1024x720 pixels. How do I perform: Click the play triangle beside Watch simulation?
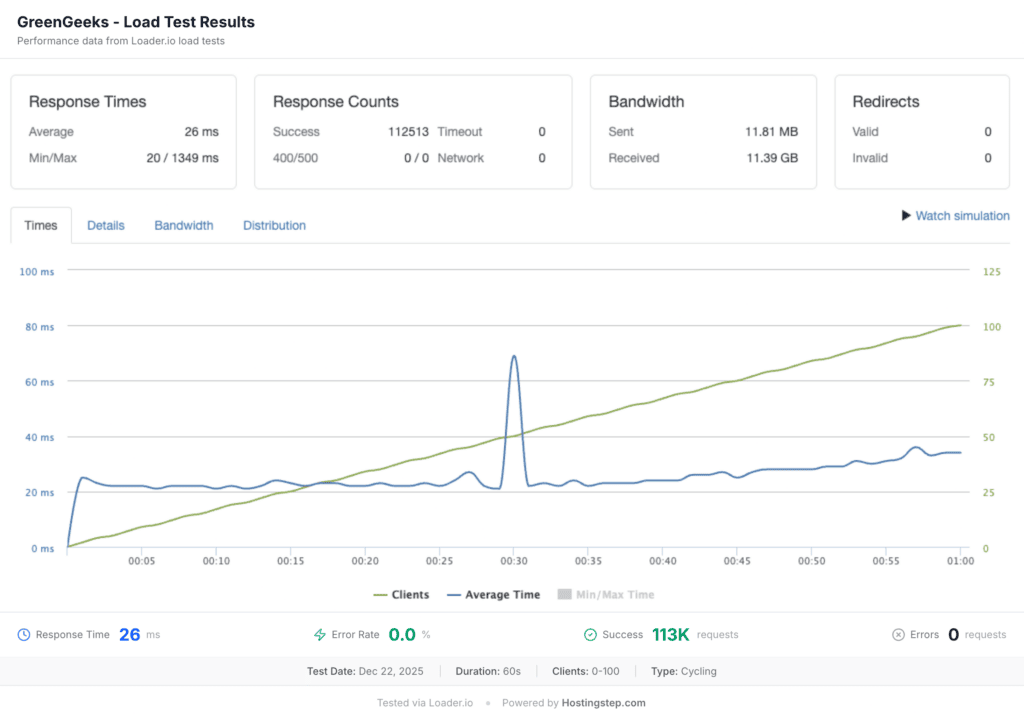906,216
